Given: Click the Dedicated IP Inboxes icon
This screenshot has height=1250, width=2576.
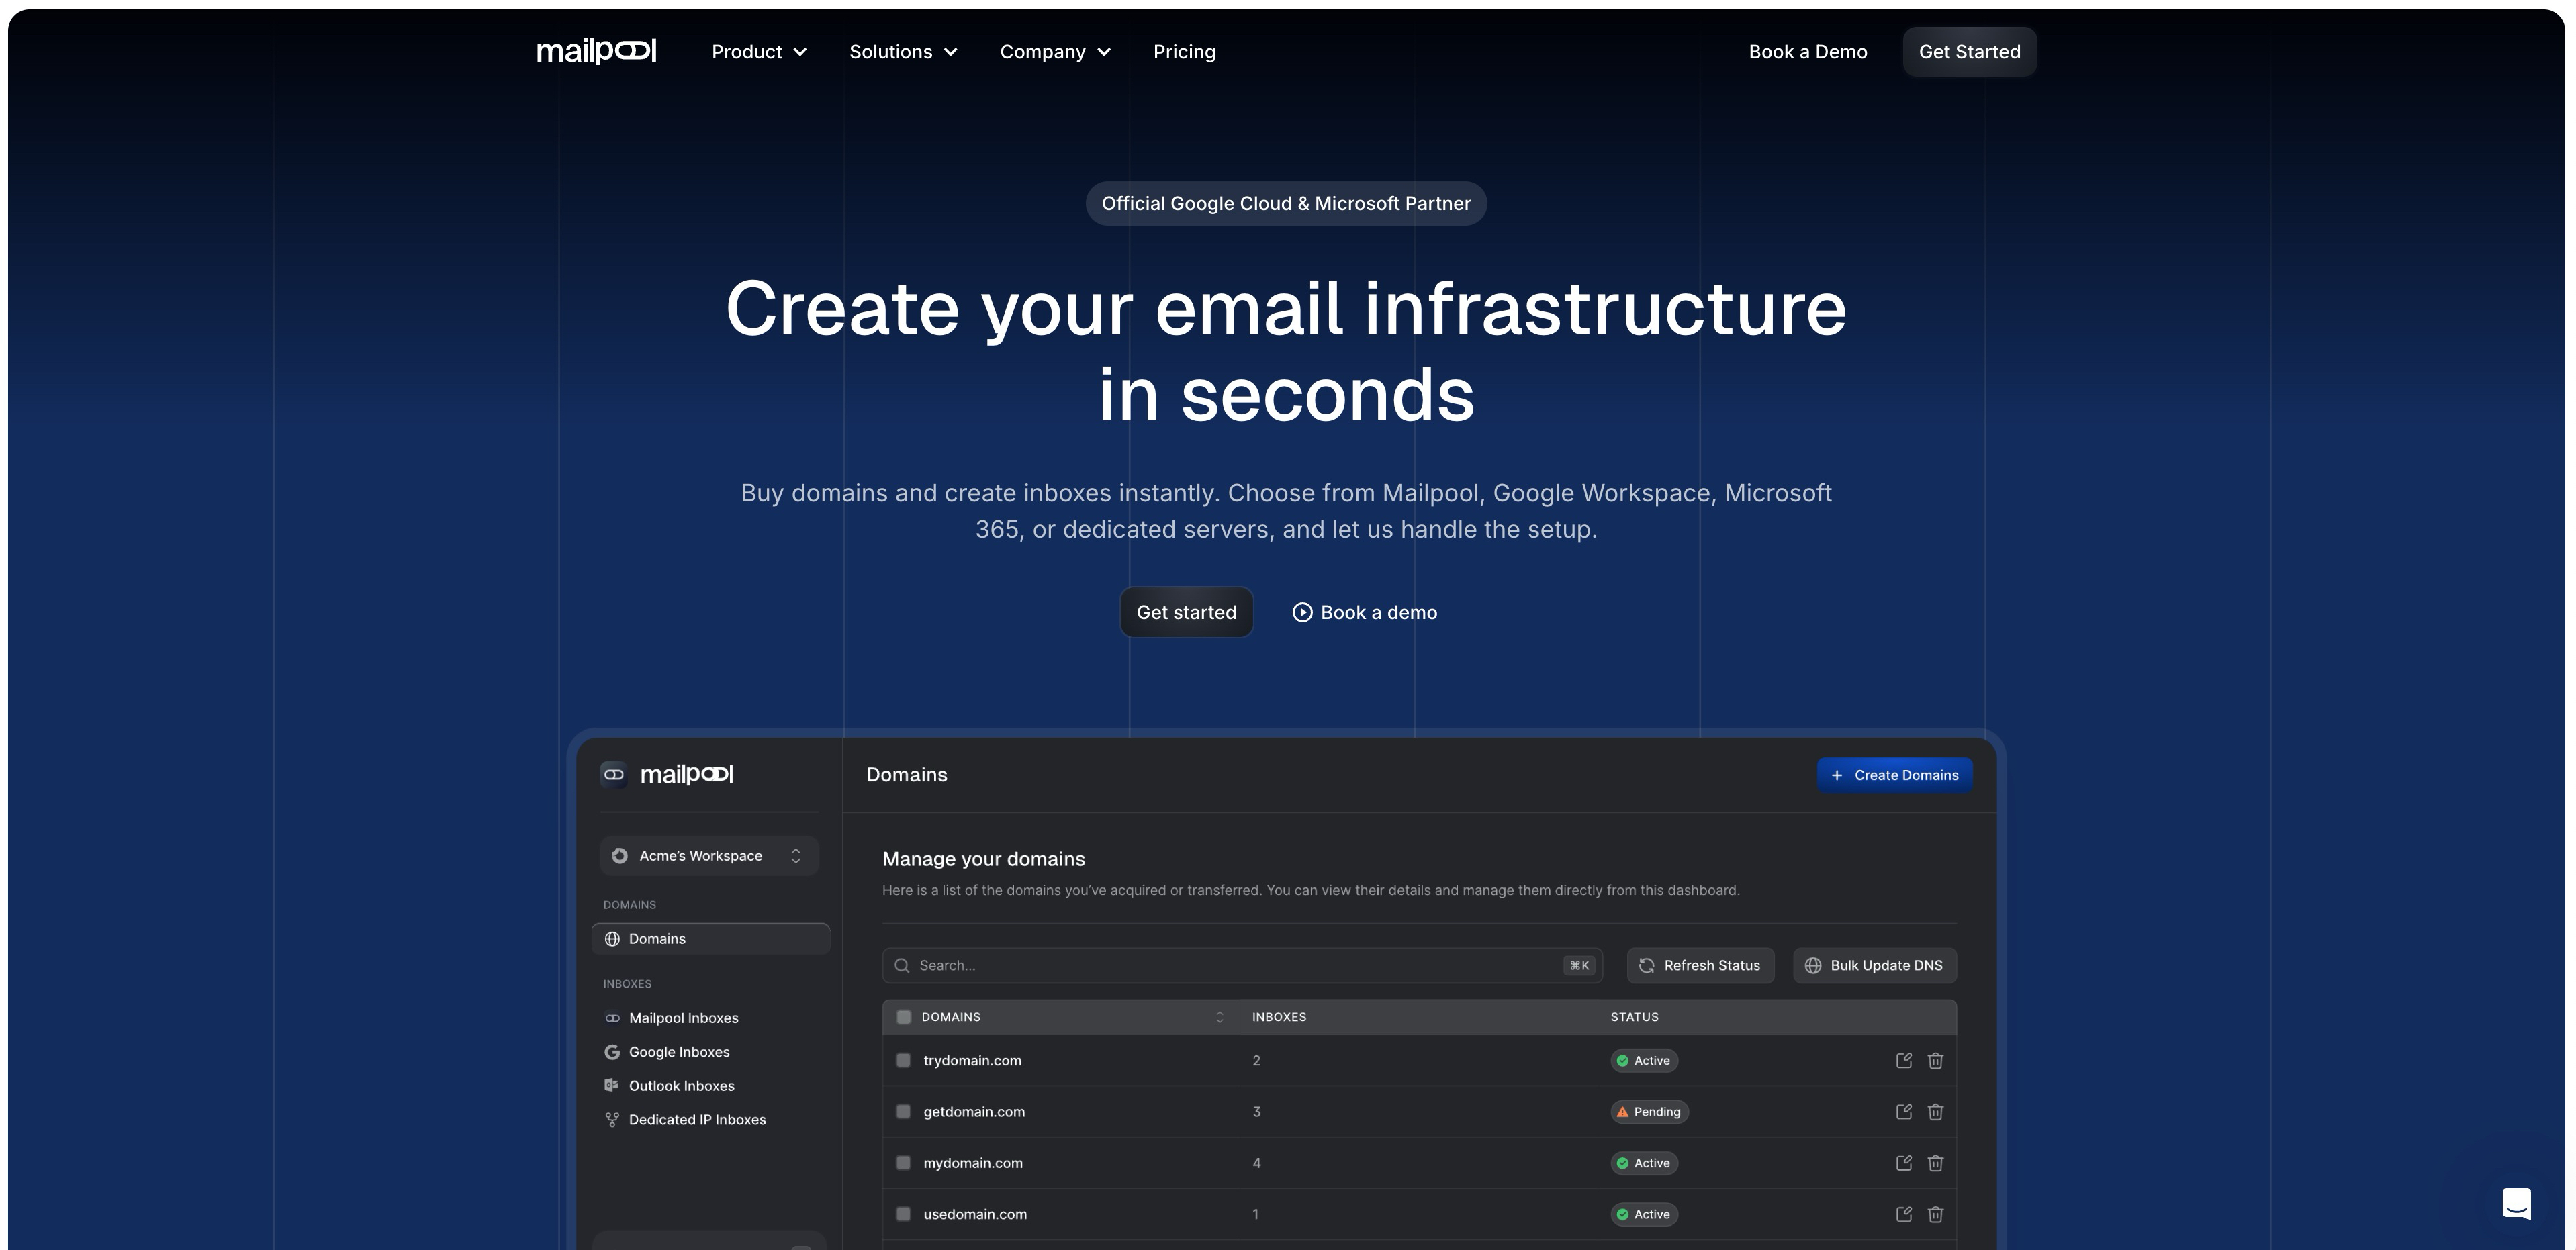Looking at the screenshot, I should pyautogui.click(x=612, y=1120).
